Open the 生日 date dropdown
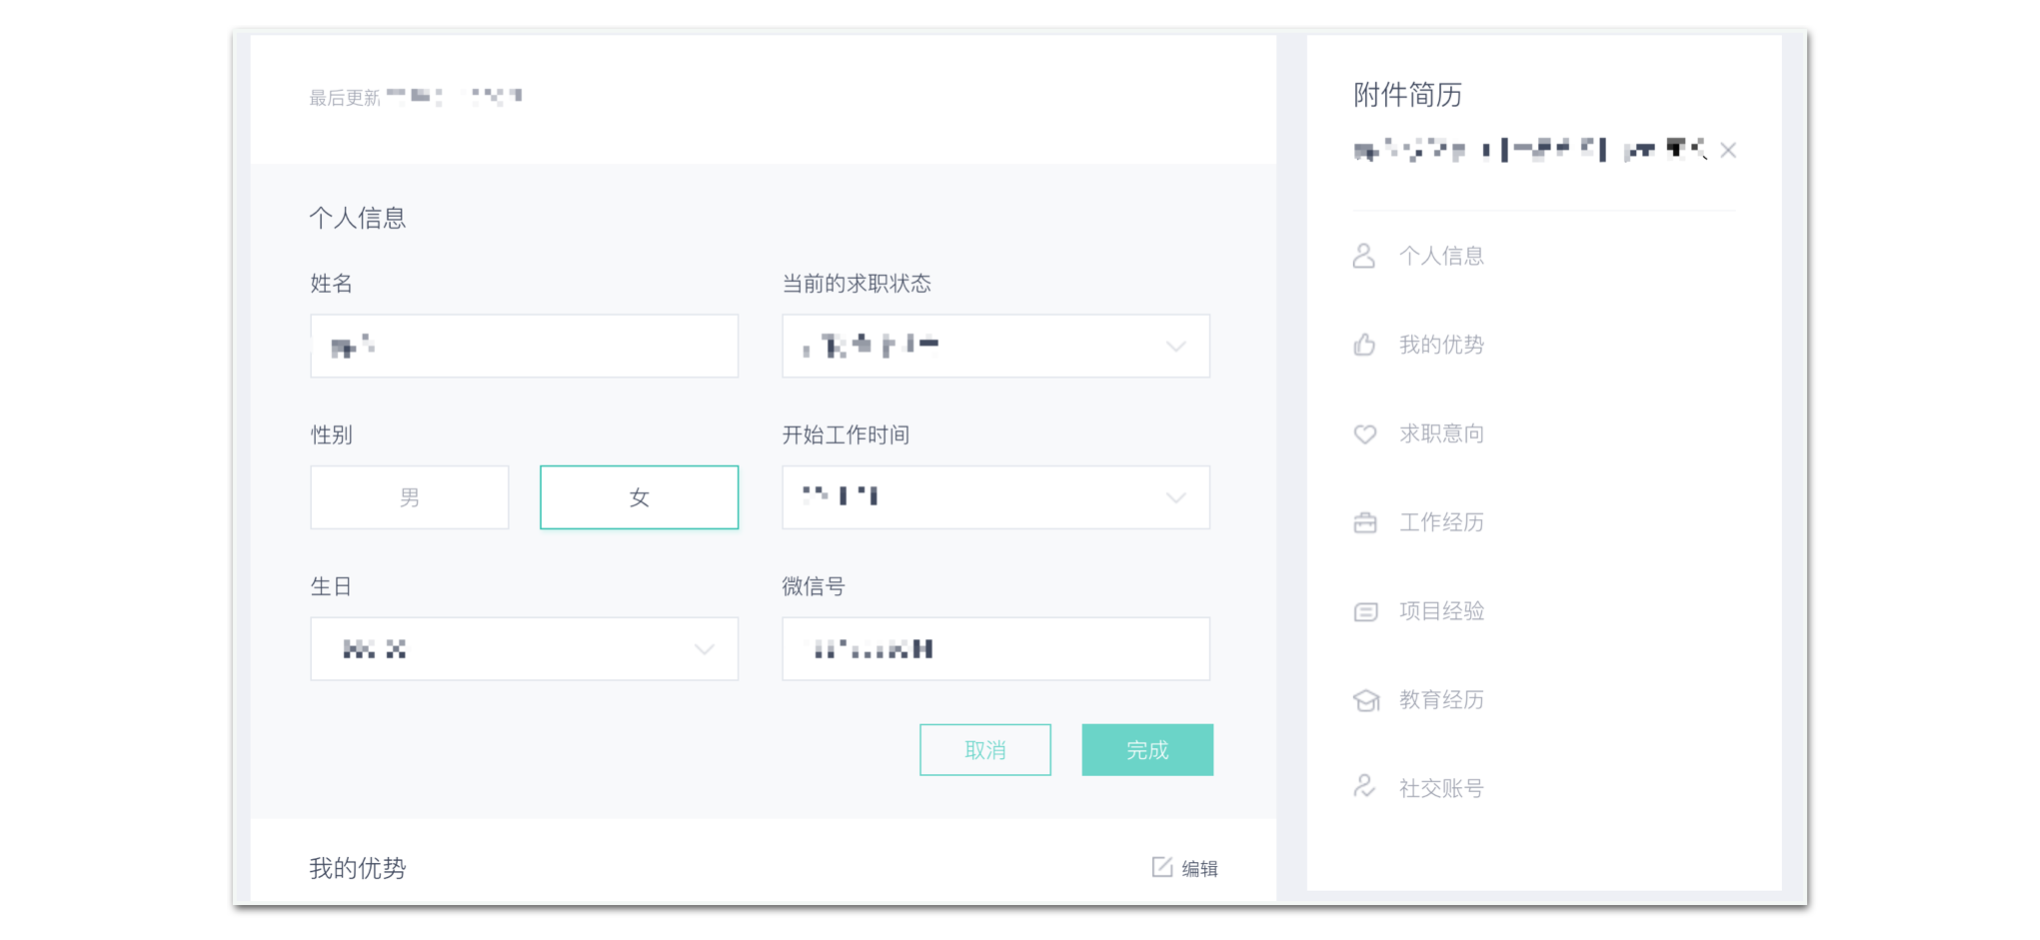 [x=524, y=649]
